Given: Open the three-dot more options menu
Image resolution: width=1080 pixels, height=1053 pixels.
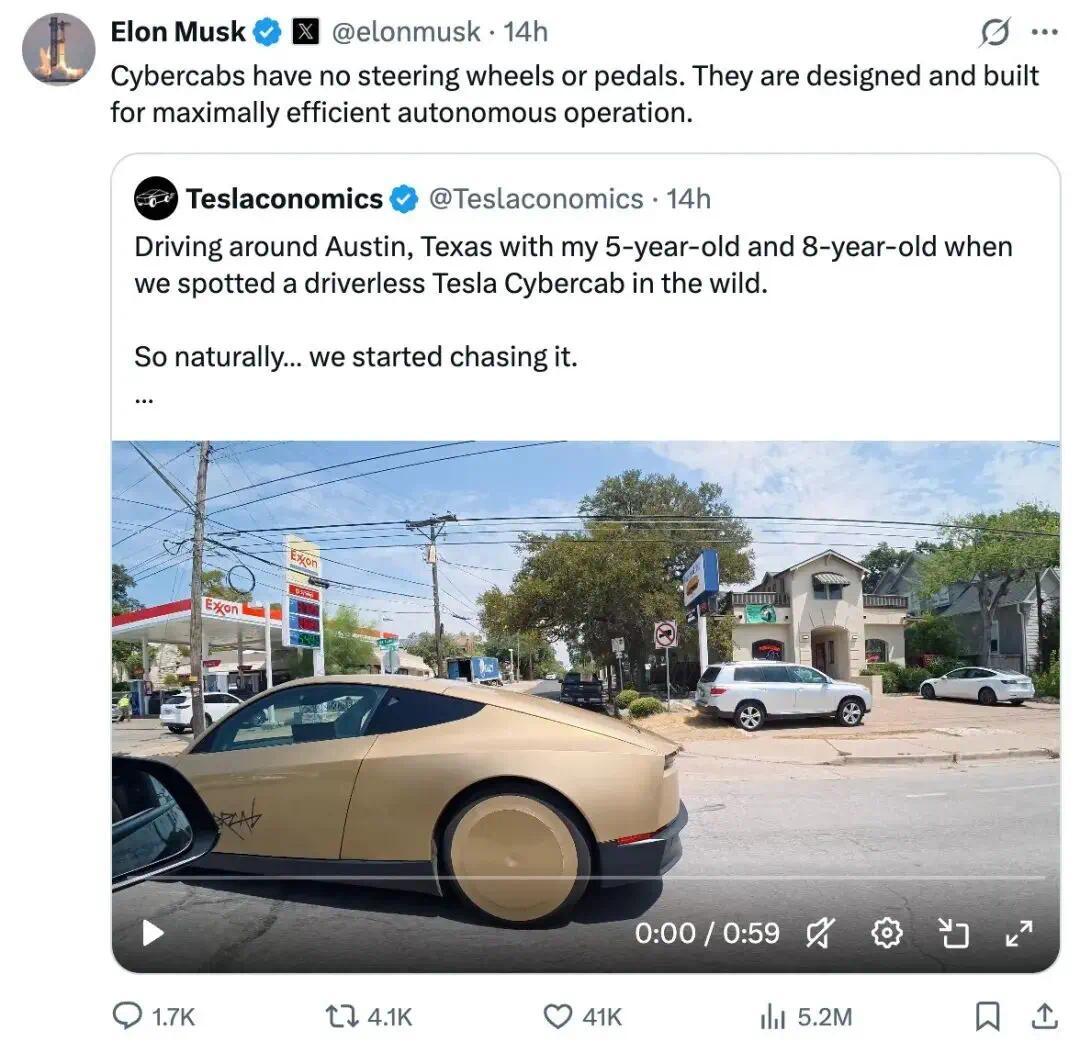Looking at the screenshot, I should click(1045, 32).
